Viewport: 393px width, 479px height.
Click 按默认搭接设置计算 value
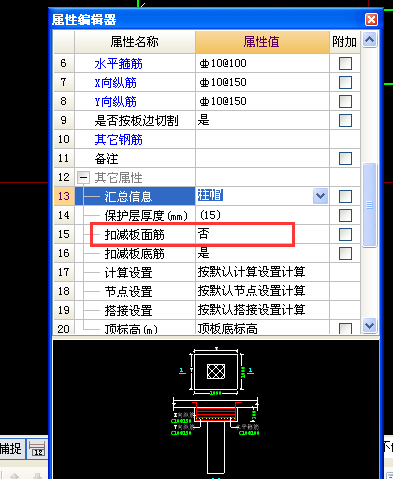tap(251, 310)
